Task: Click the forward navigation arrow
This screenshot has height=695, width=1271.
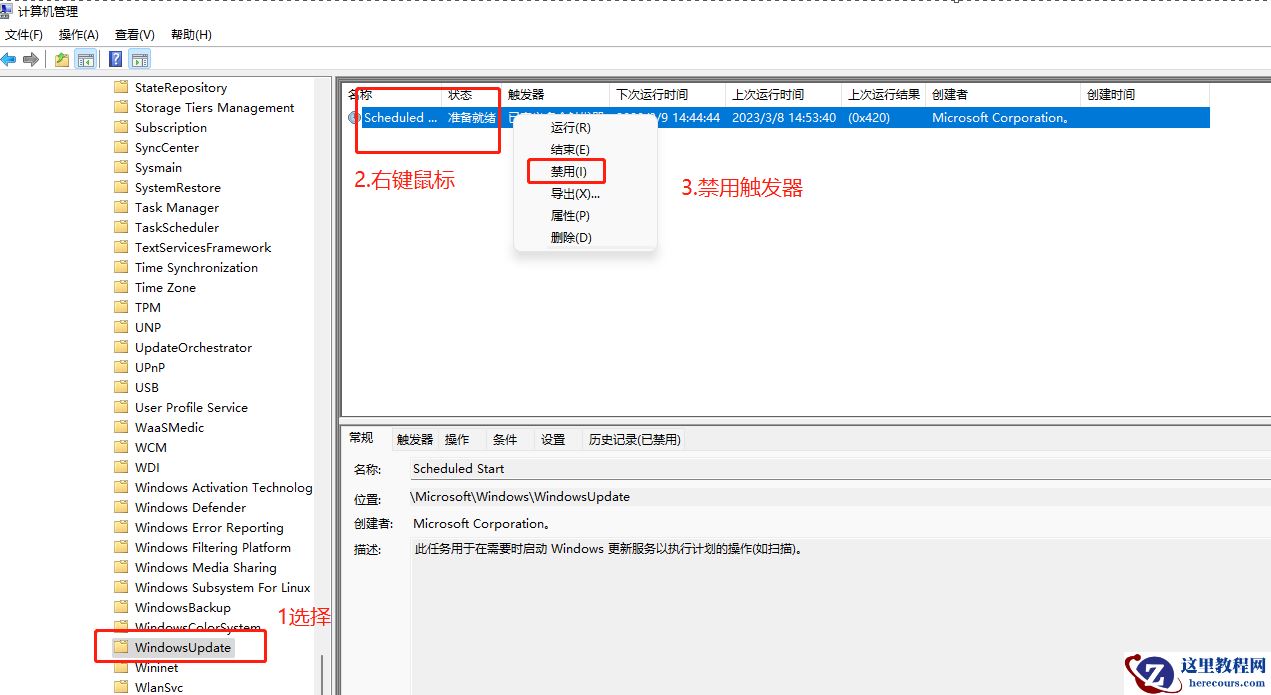Action: [x=31, y=58]
